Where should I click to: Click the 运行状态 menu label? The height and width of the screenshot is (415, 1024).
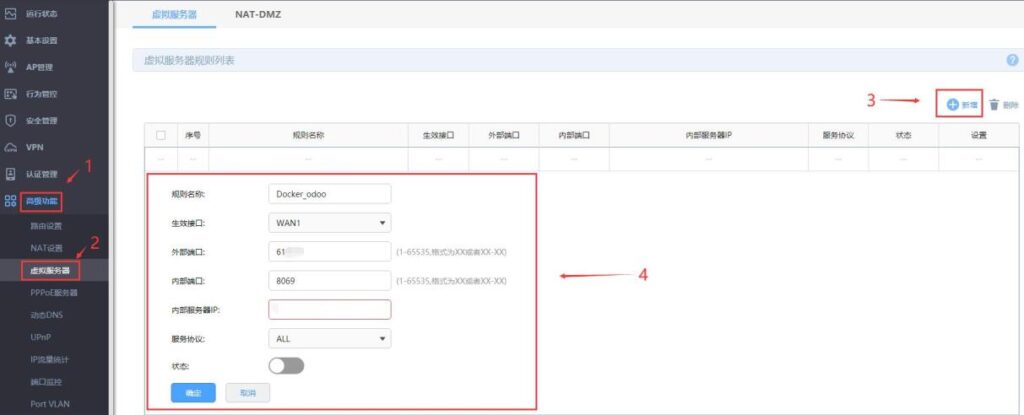(x=41, y=14)
